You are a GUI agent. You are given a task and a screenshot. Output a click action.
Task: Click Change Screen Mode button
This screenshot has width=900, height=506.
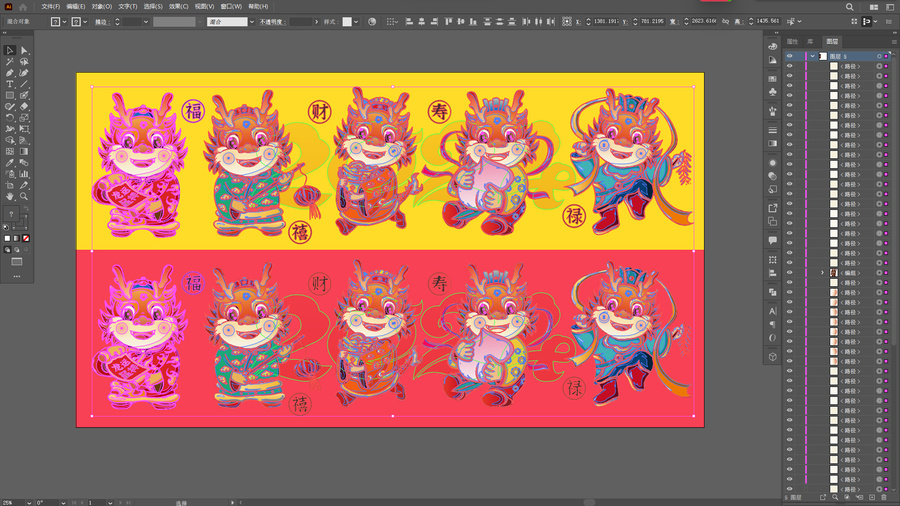(17, 262)
